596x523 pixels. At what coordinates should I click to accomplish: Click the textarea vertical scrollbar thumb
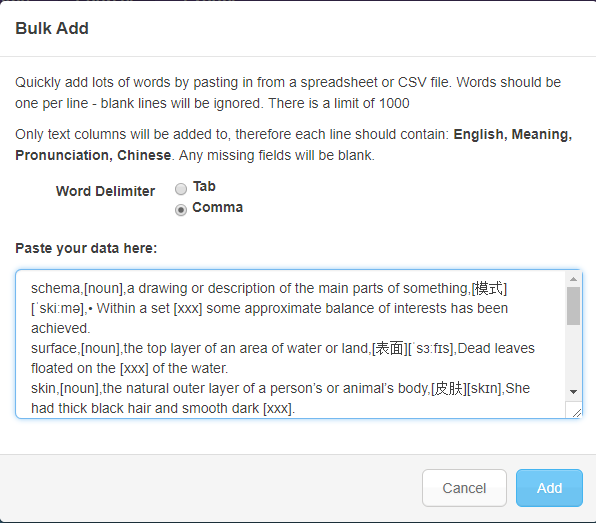(574, 306)
